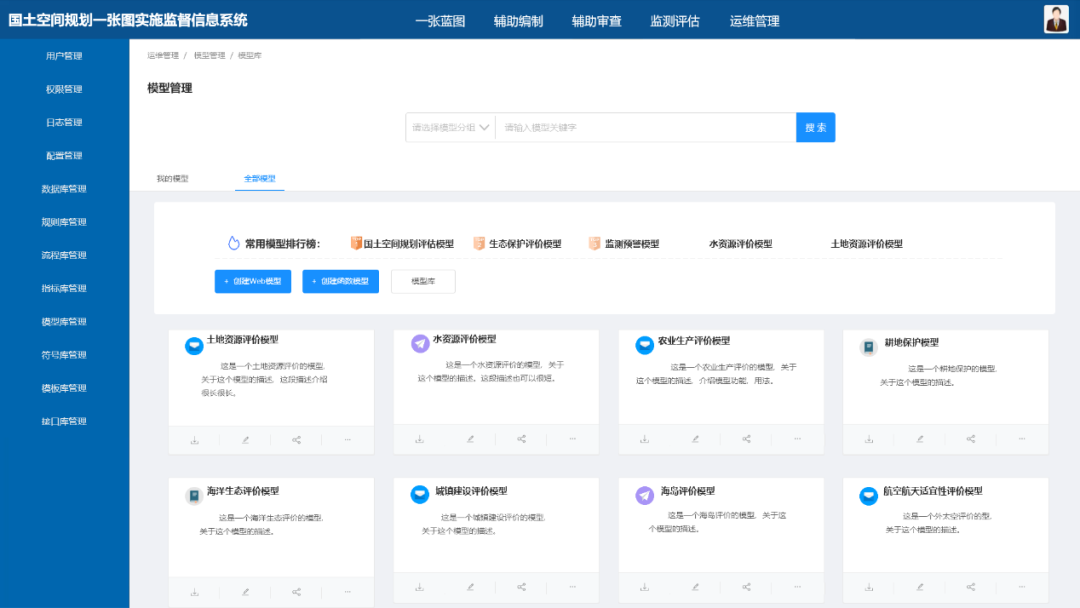Open 运维管理 top menu
The width and height of the screenshot is (1080, 608).
[754, 21]
